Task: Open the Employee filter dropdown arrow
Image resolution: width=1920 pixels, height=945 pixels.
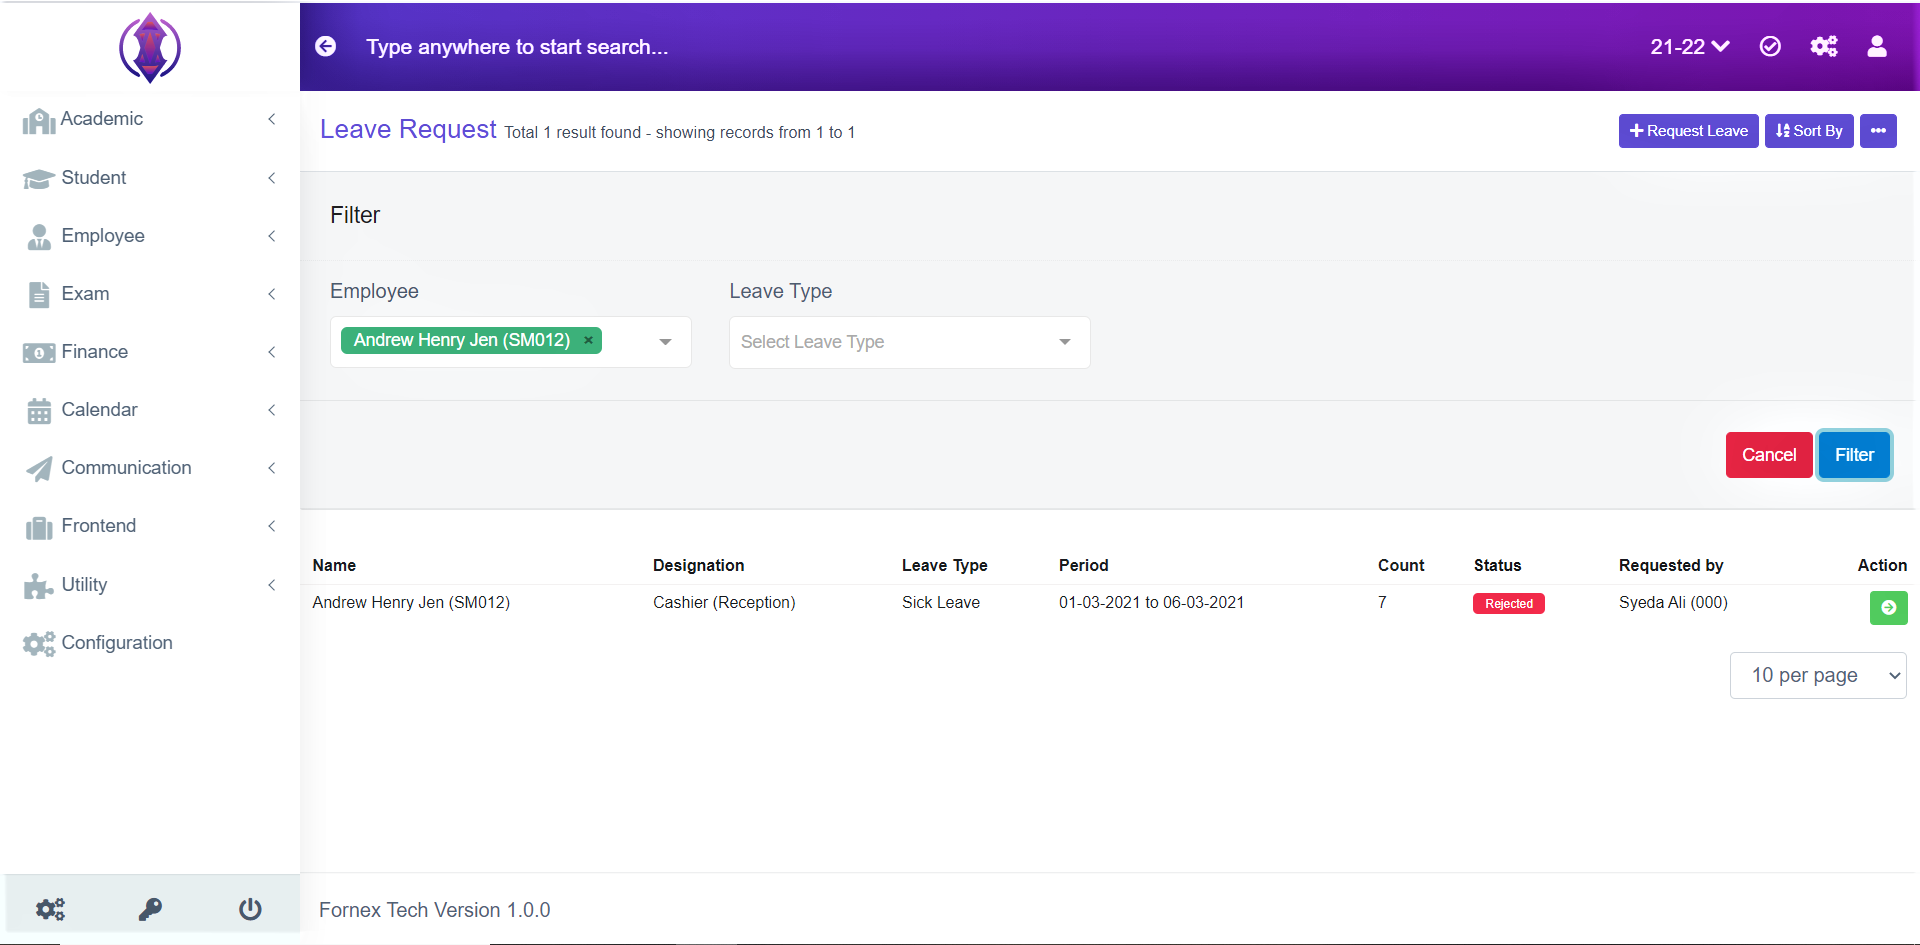Action: coord(665,342)
